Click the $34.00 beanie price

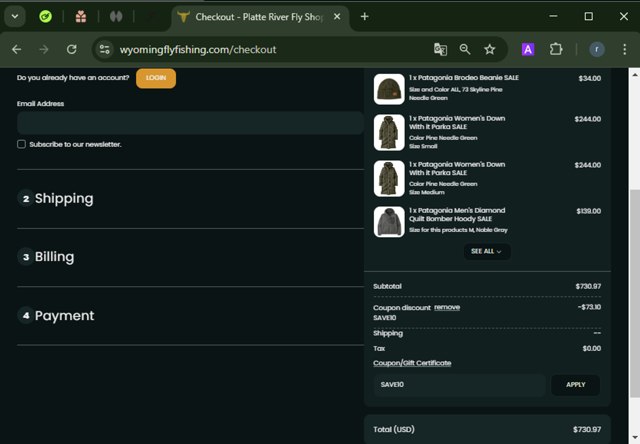point(590,78)
